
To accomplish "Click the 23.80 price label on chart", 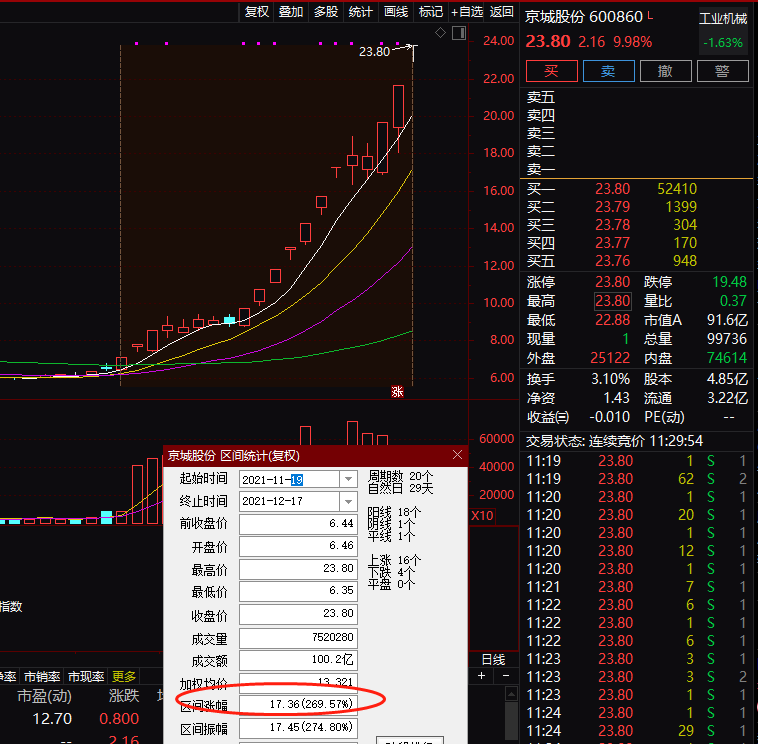I will (374, 52).
